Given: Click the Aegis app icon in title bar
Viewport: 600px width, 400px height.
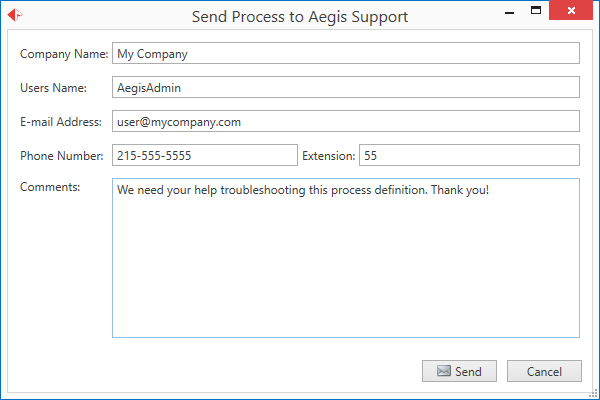Looking at the screenshot, I should [x=16, y=16].
